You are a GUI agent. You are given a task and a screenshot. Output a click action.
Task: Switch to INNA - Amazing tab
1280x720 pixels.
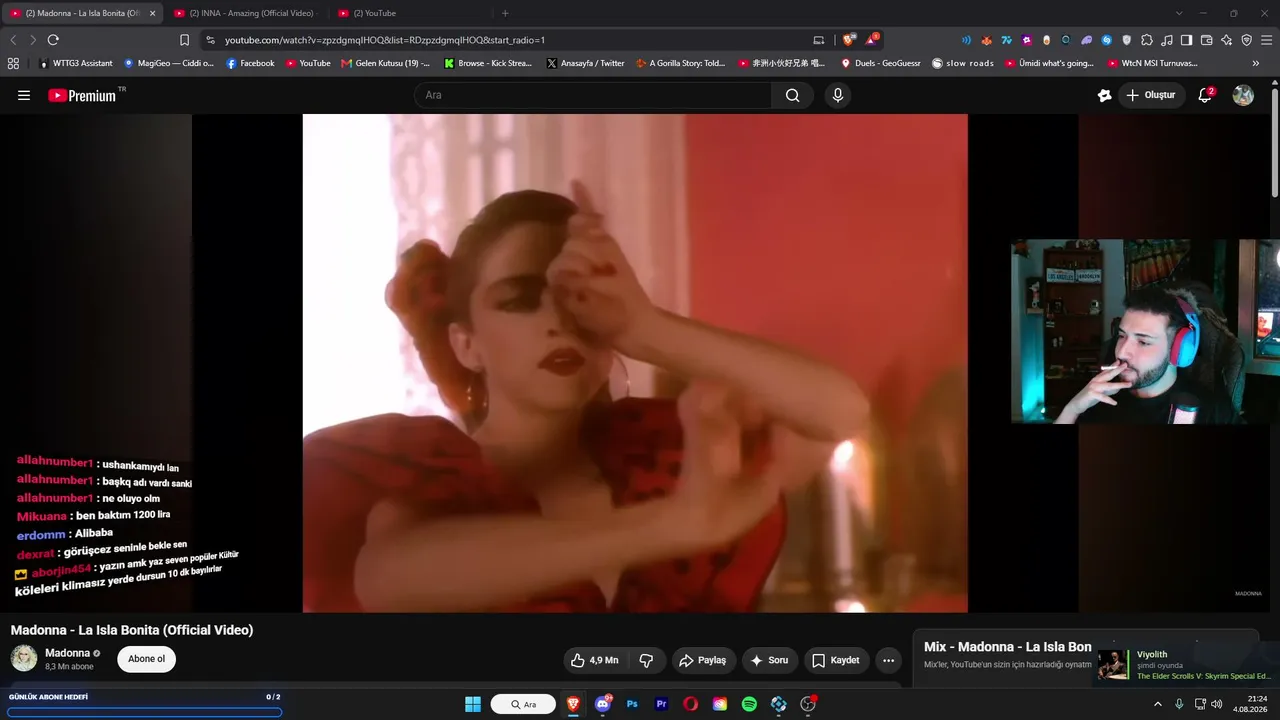tap(244, 13)
